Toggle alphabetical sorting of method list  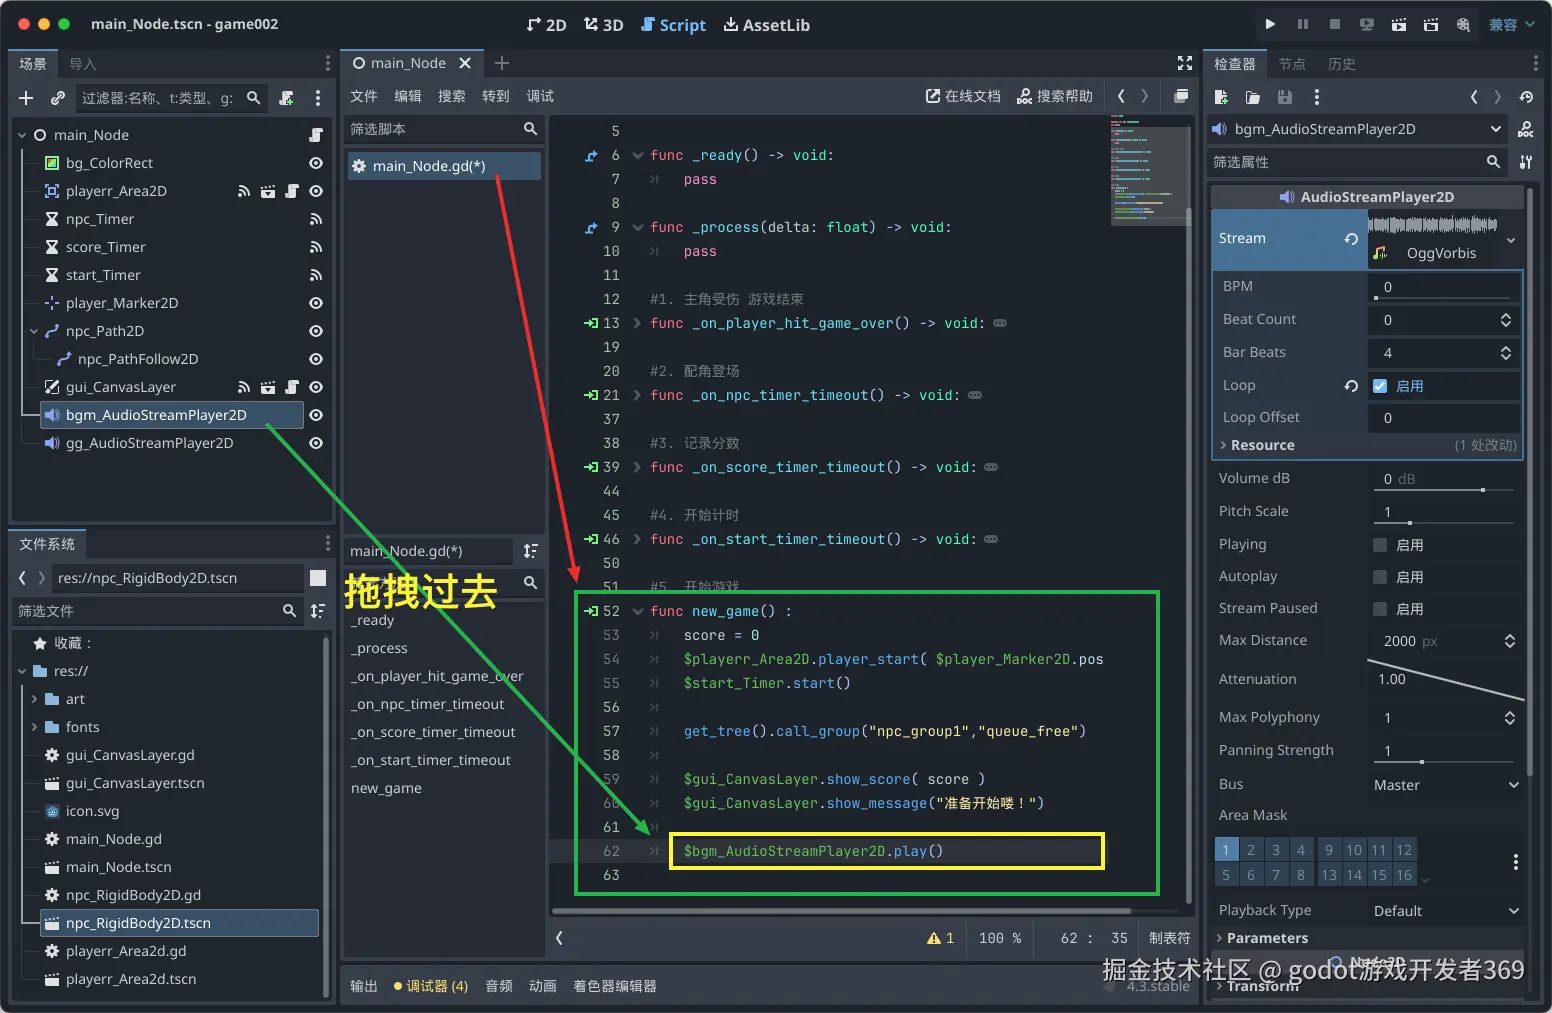(531, 551)
